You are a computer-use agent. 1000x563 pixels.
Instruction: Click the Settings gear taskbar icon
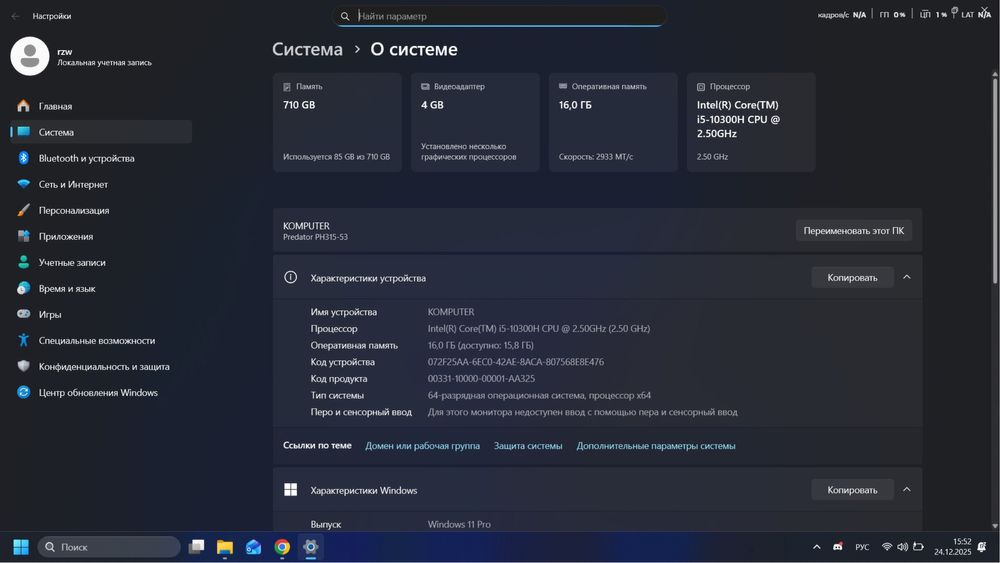click(x=311, y=547)
